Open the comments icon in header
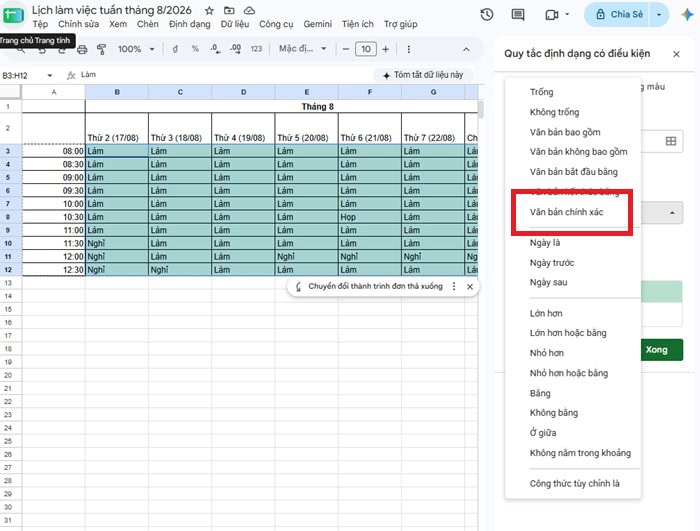This screenshot has height=531, width=700. [518, 15]
